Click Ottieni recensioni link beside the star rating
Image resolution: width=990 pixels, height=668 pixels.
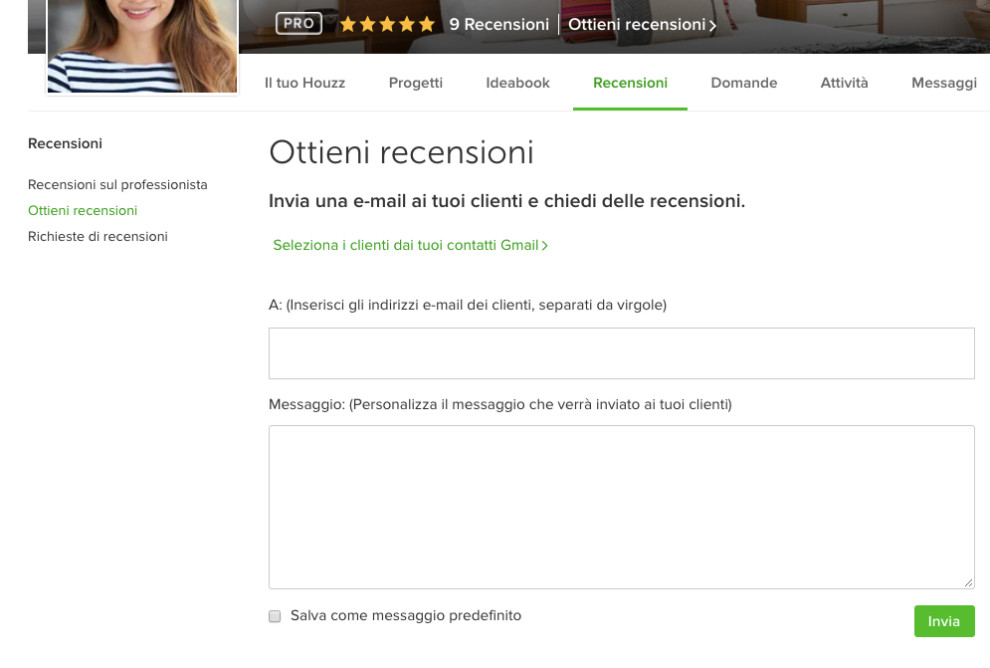pos(642,24)
